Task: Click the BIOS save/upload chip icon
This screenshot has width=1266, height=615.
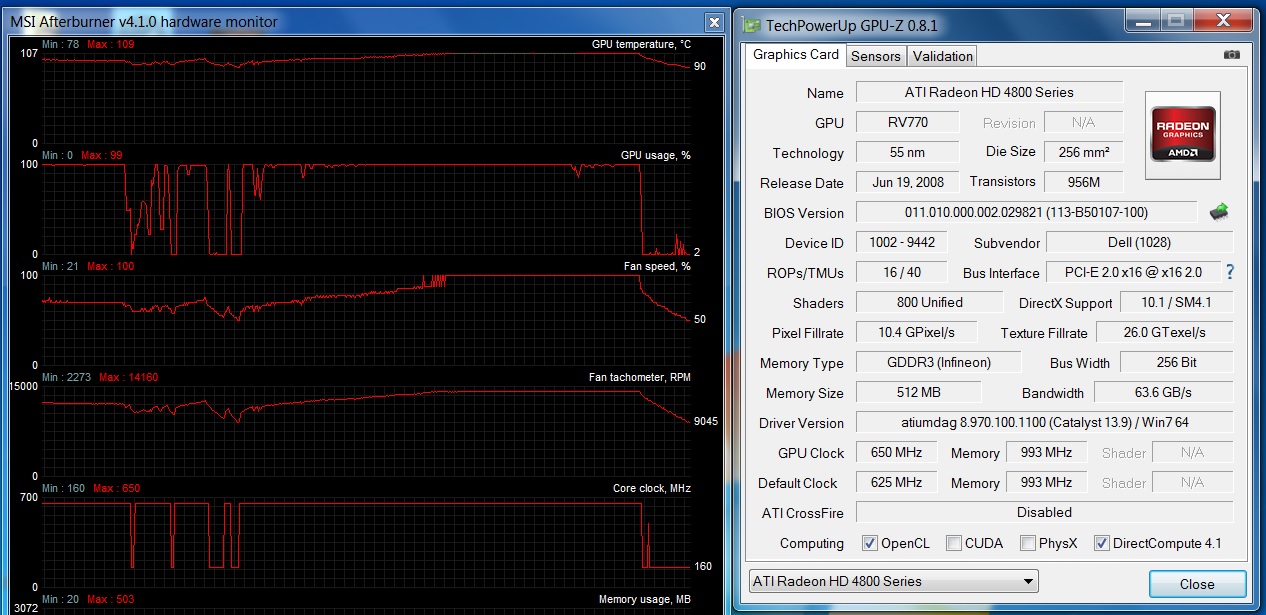Action: coord(1219,212)
